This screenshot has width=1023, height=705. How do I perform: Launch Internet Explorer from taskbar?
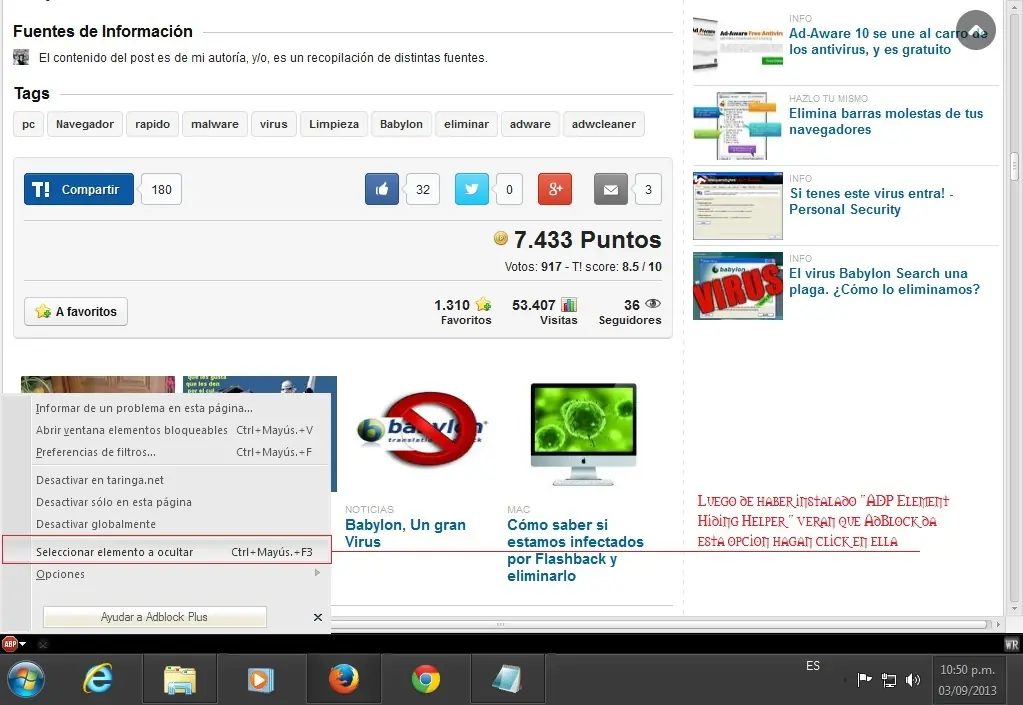point(99,680)
